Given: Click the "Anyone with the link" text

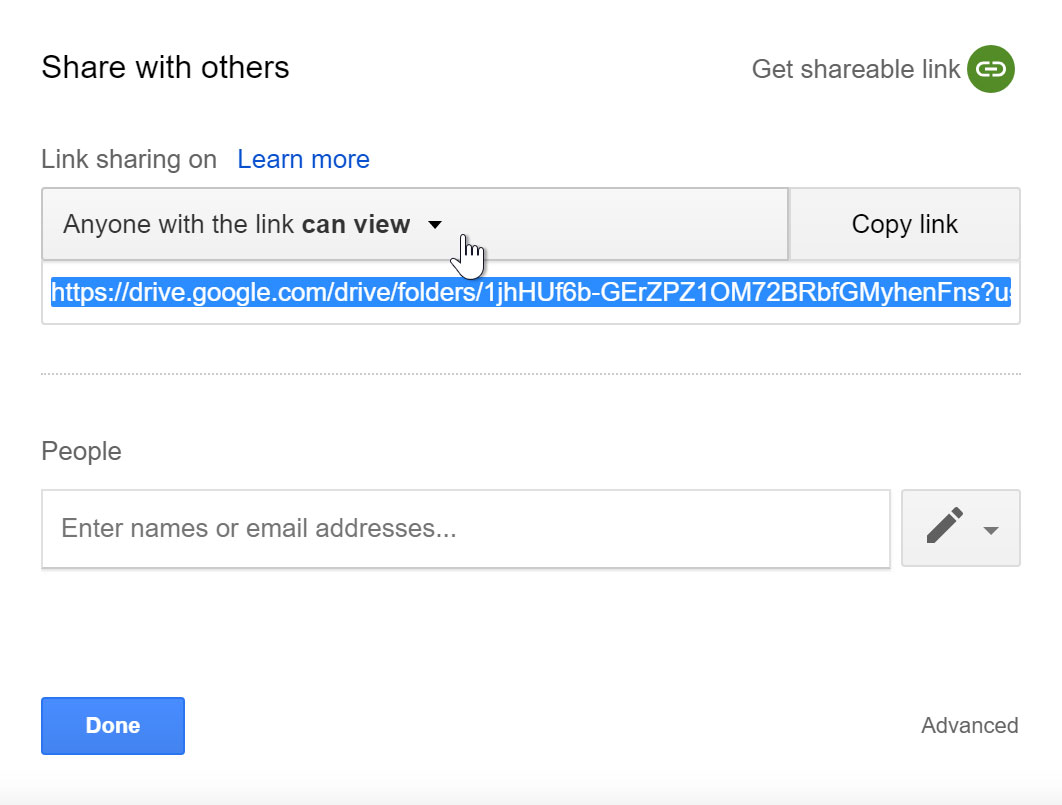Looking at the screenshot, I should click(180, 224).
